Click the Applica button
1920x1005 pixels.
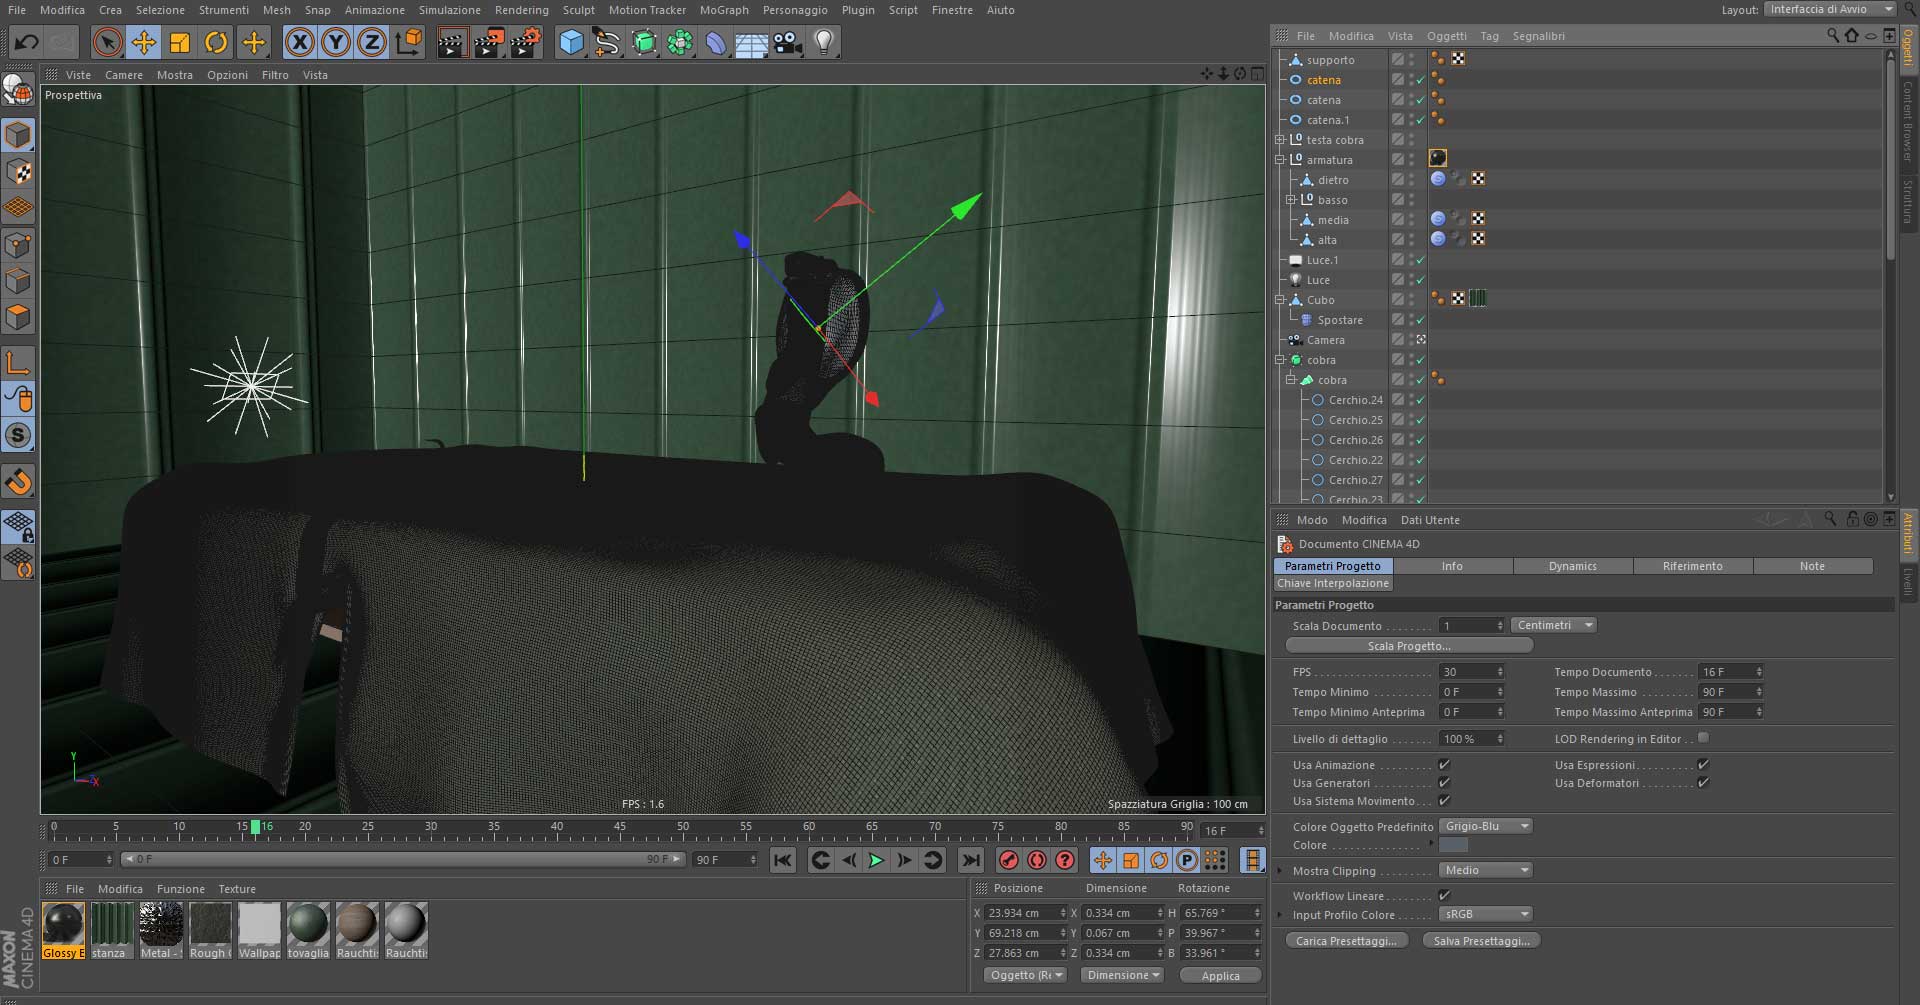pos(1220,975)
